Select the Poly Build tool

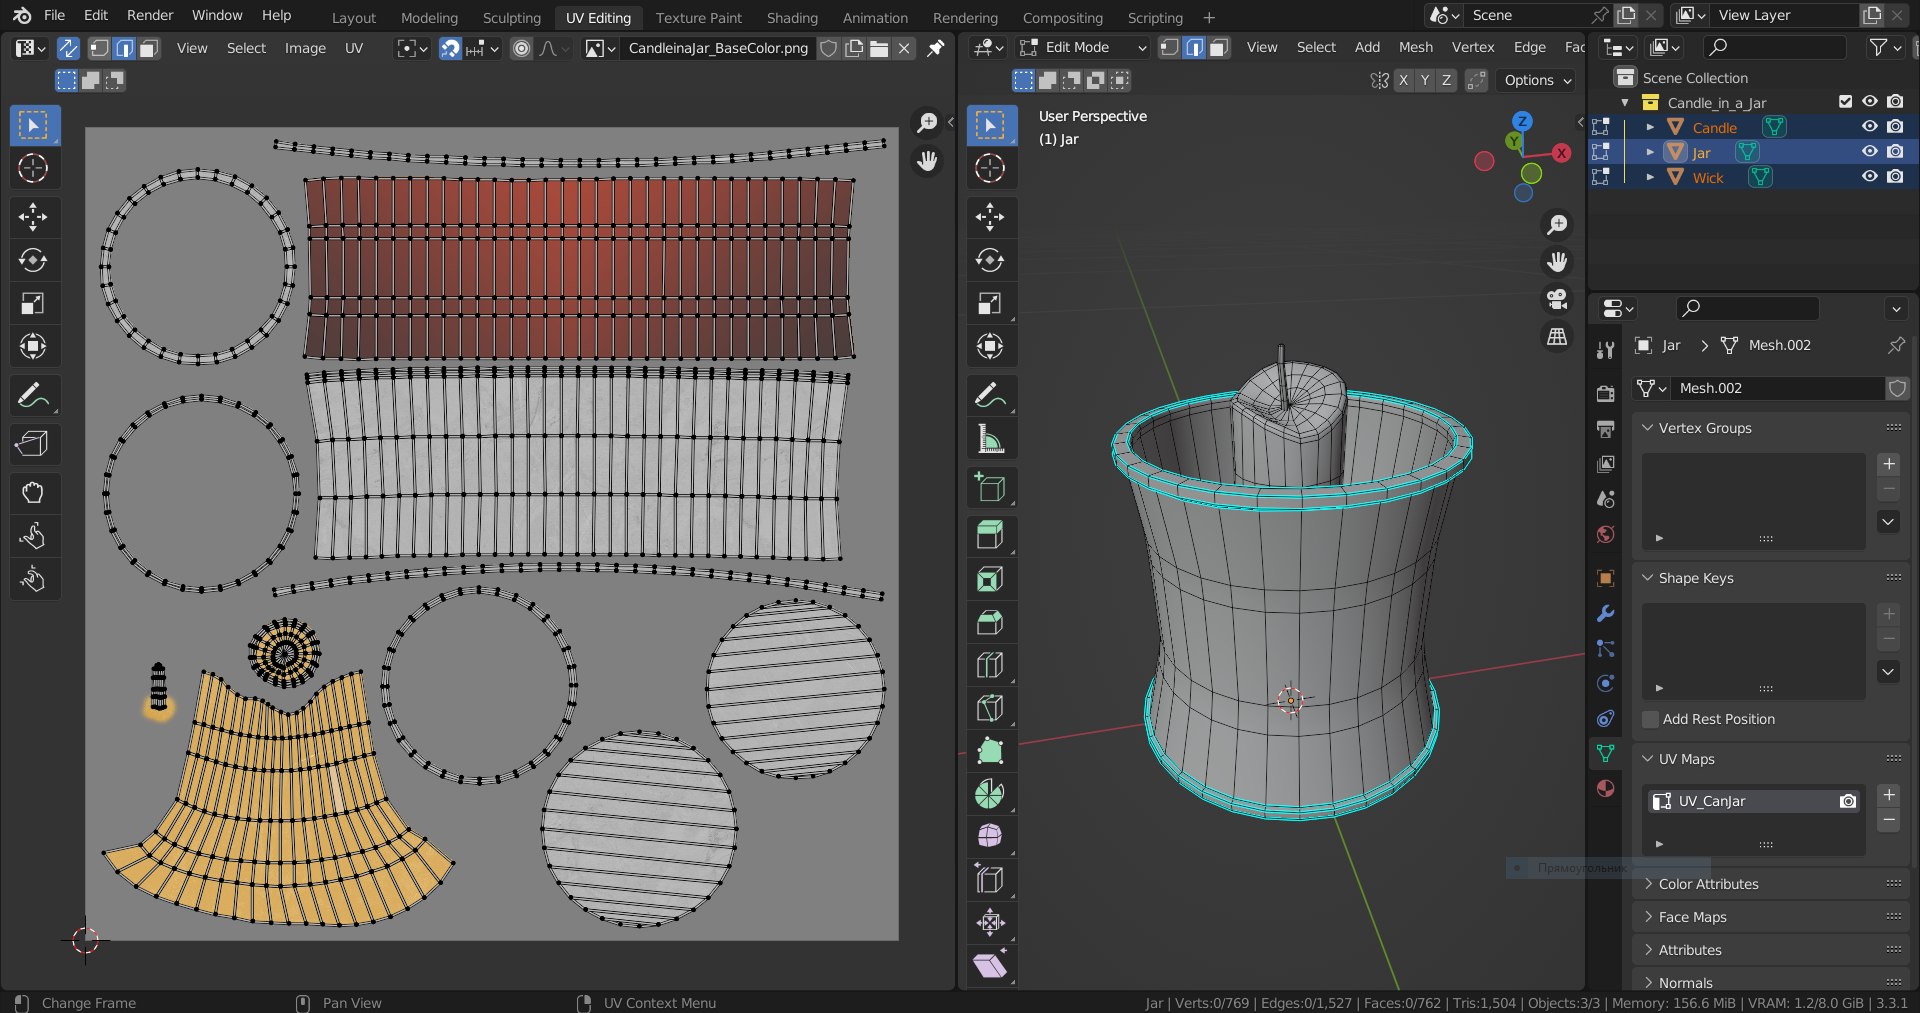(990, 751)
